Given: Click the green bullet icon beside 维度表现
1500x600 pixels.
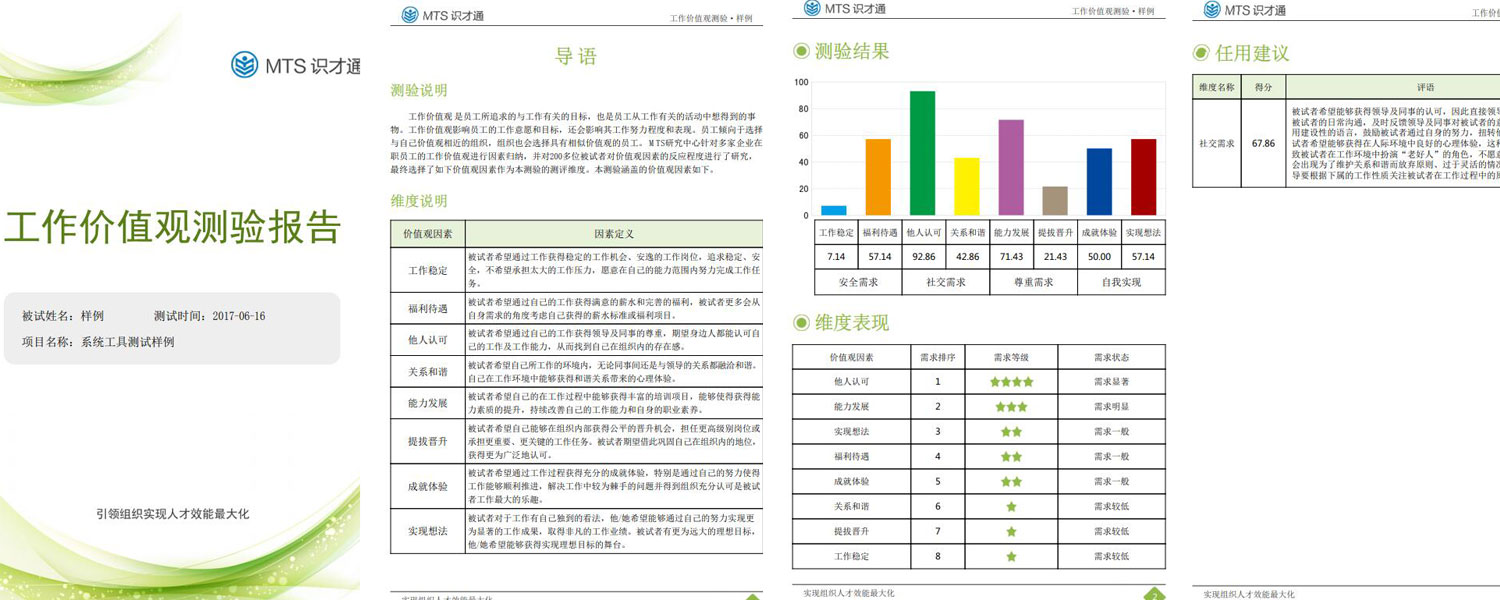Looking at the screenshot, I should 801,322.
